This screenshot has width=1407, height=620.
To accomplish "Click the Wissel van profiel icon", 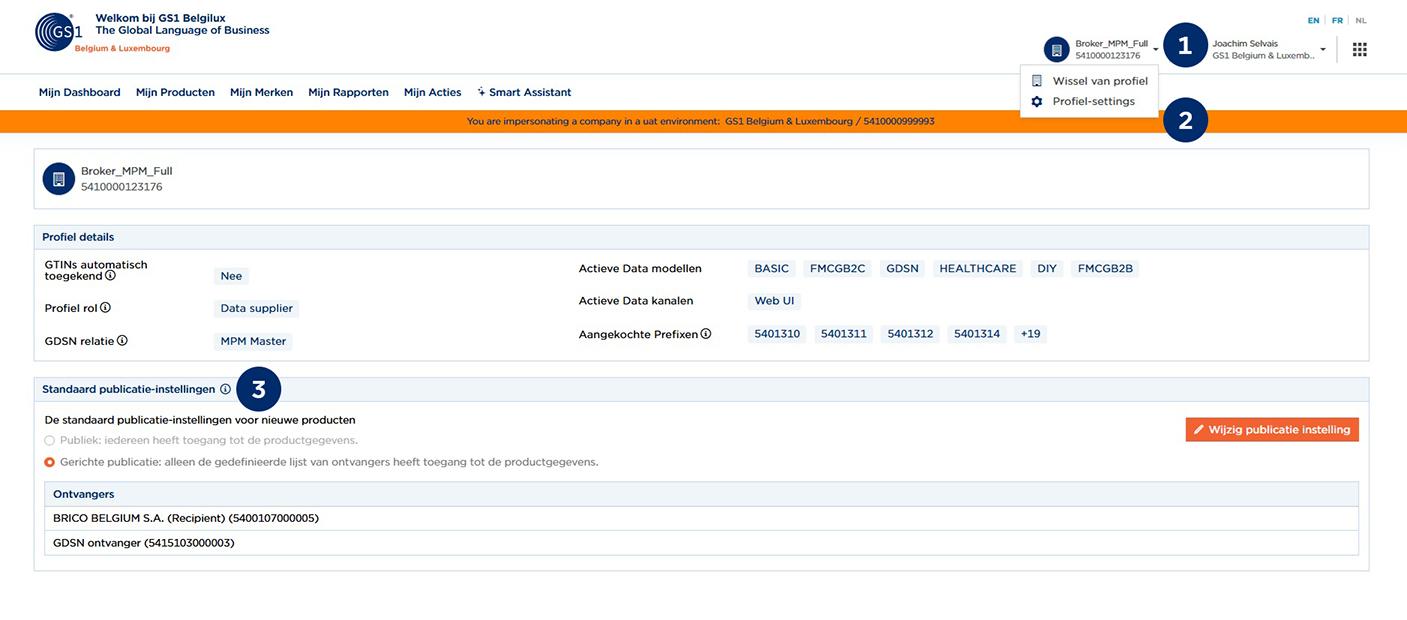I will (x=1037, y=80).
